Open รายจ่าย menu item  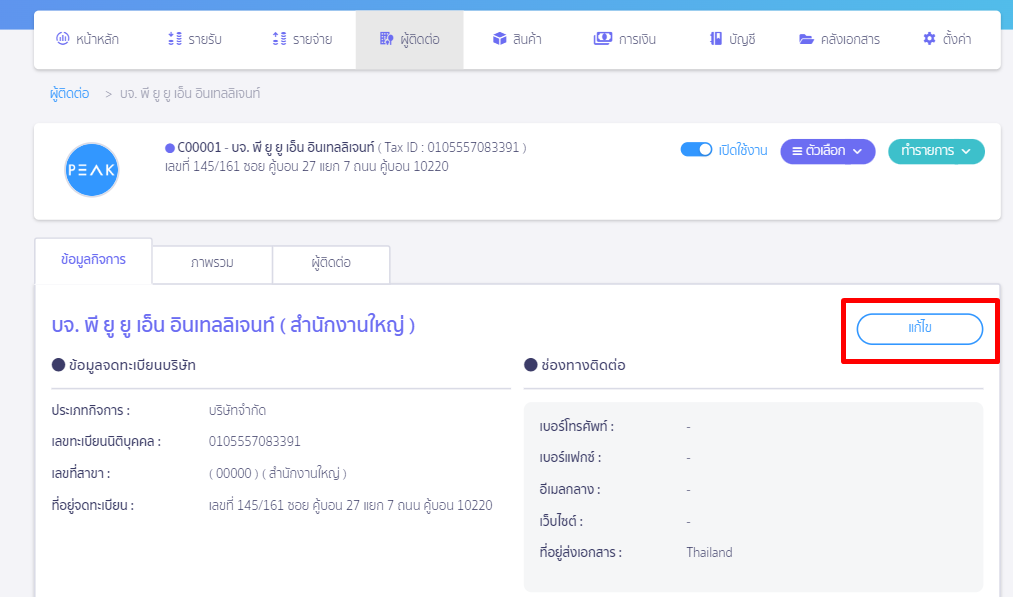click(302, 39)
